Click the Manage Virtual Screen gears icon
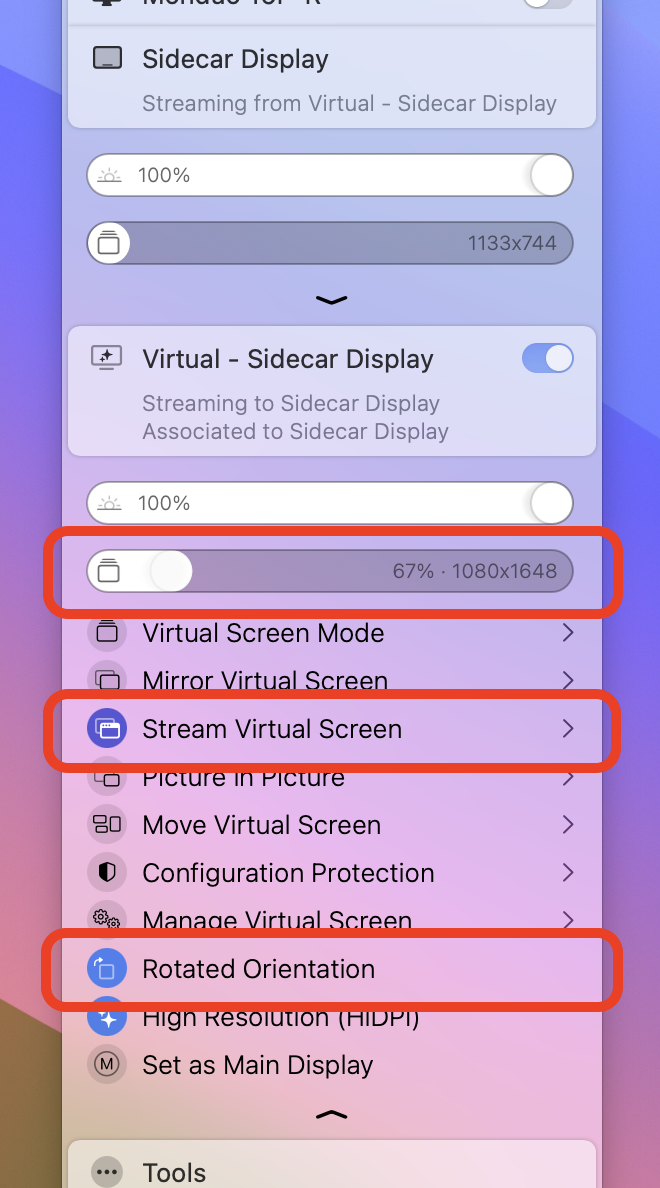Viewport: 660px width, 1188px height. [107, 919]
